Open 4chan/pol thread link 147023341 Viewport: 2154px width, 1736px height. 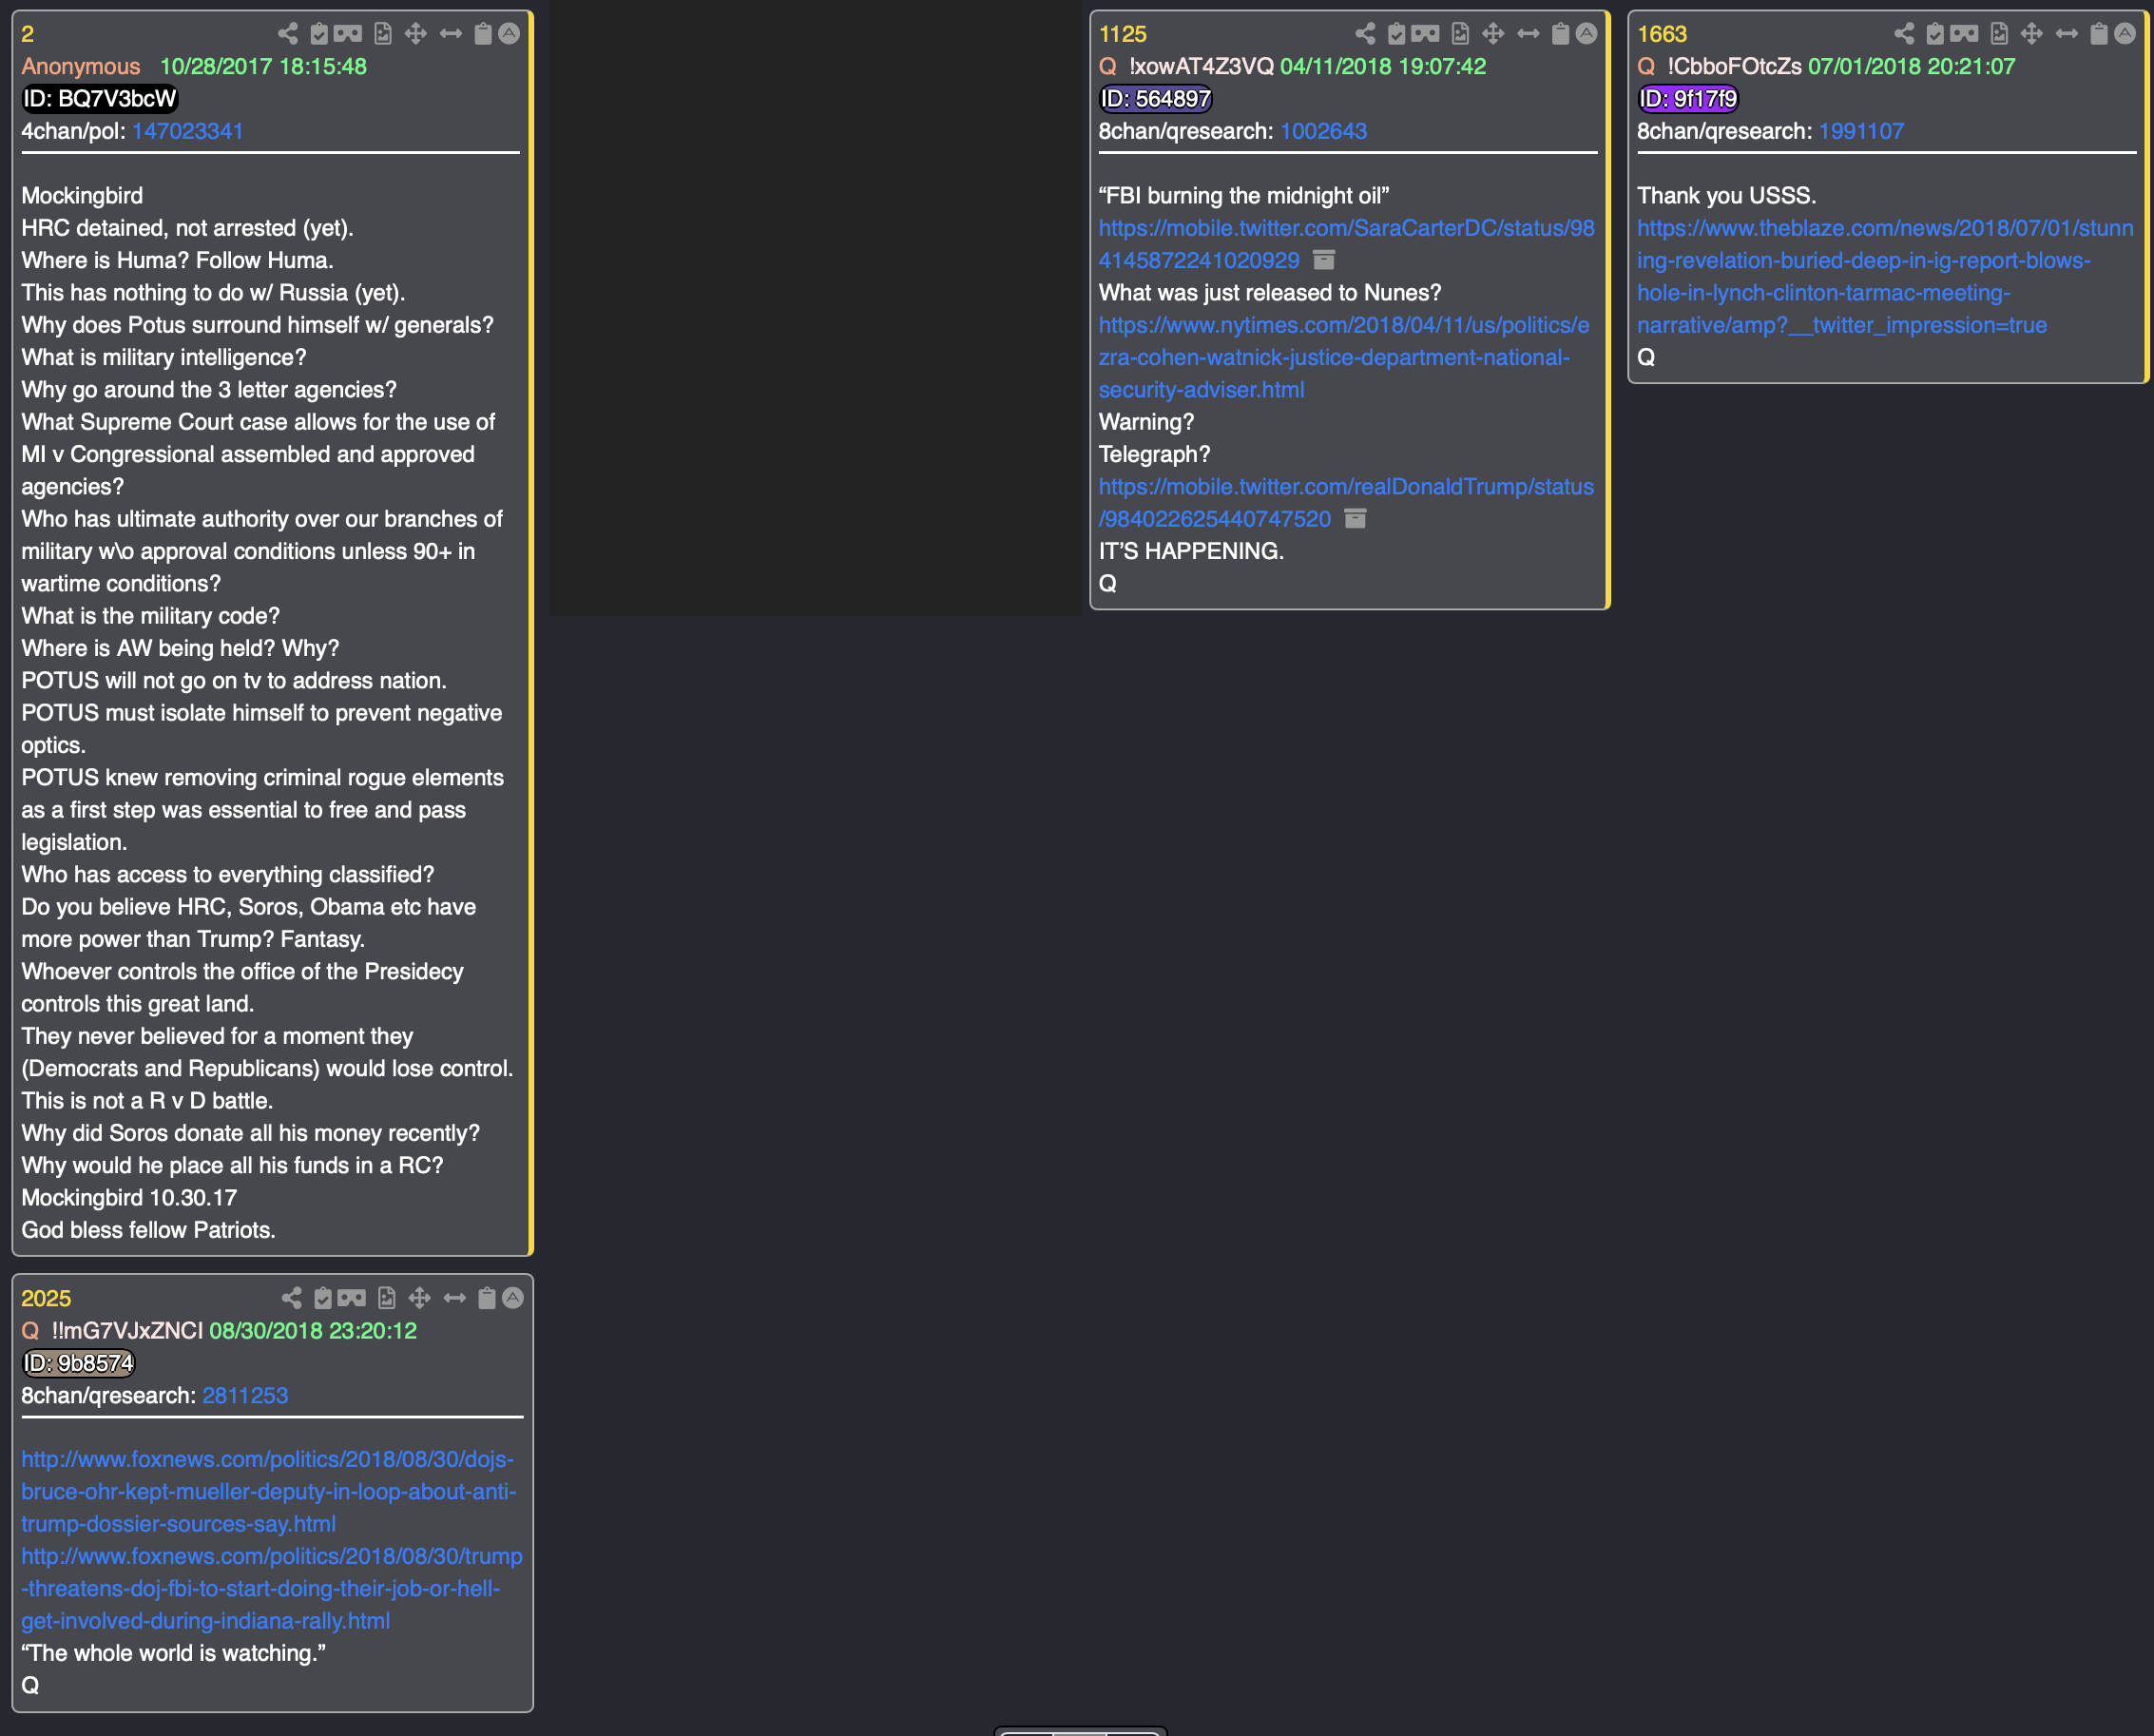coord(187,131)
